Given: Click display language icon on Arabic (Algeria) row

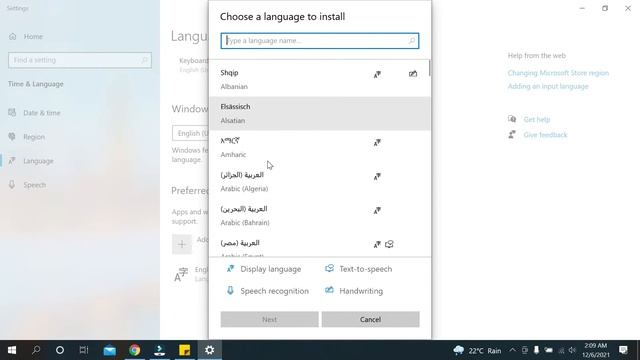Looking at the screenshot, I should [377, 176].
